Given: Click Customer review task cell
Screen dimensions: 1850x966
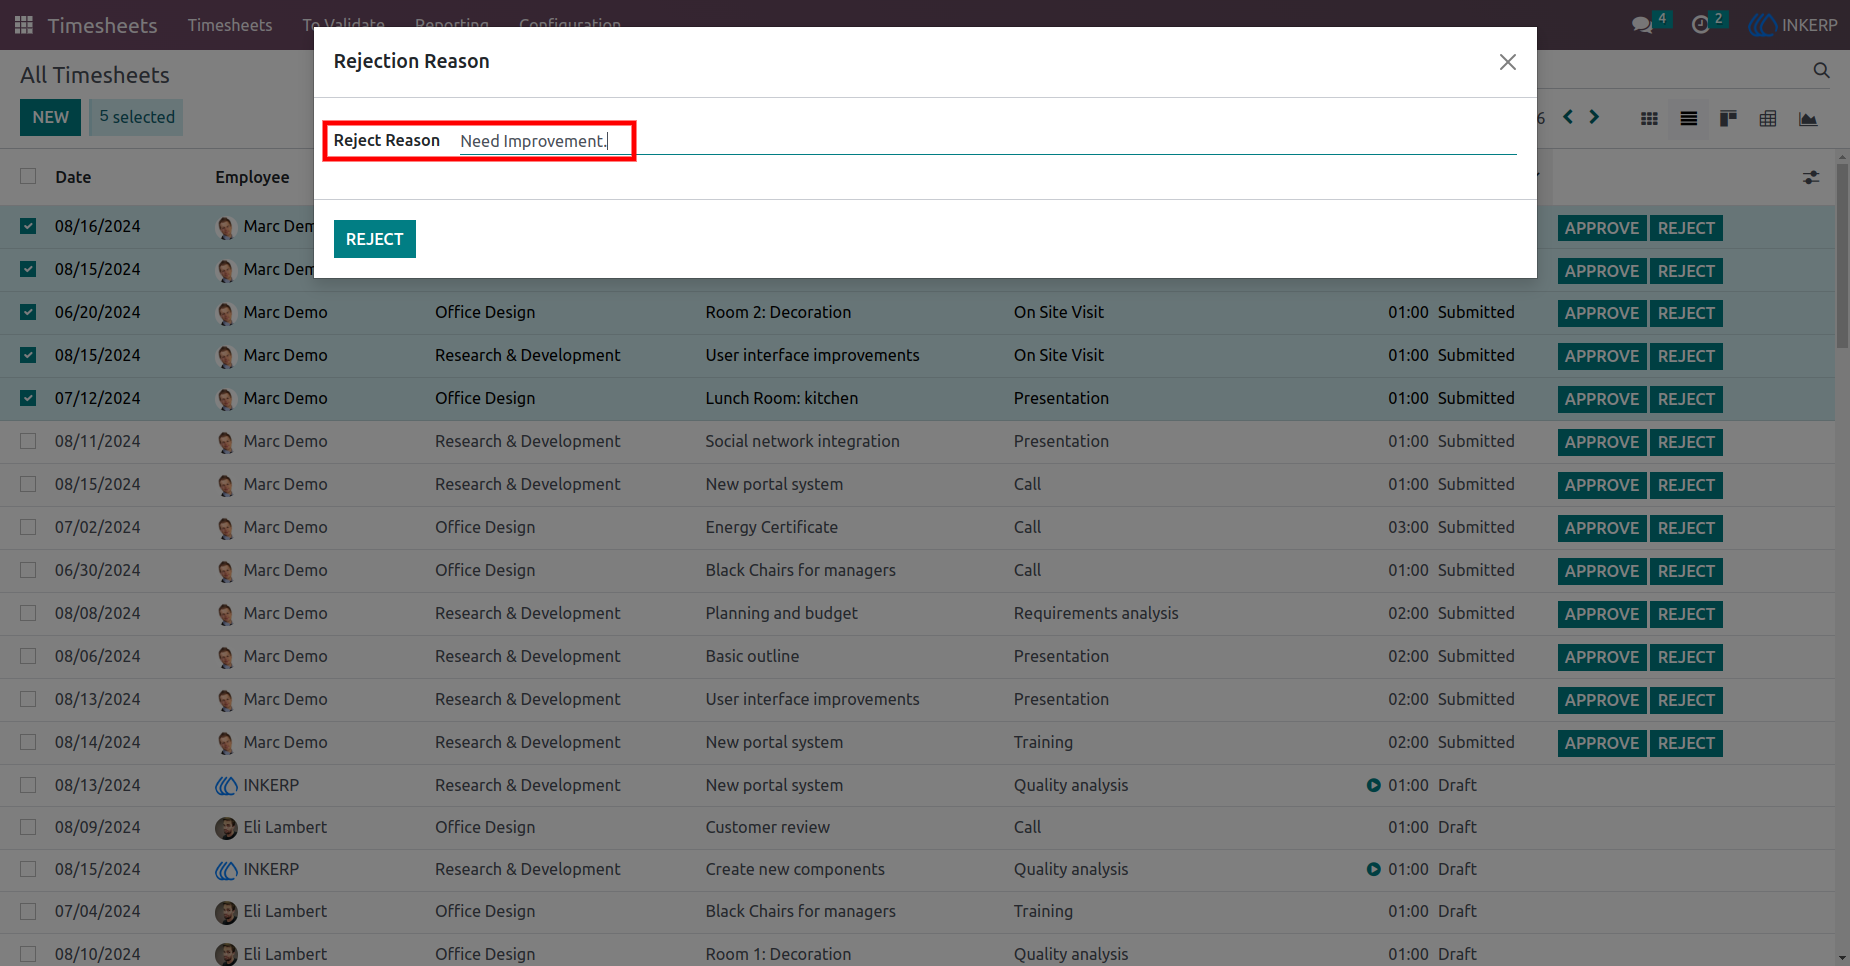Looking at the screenshot, I should click(768, 827).
